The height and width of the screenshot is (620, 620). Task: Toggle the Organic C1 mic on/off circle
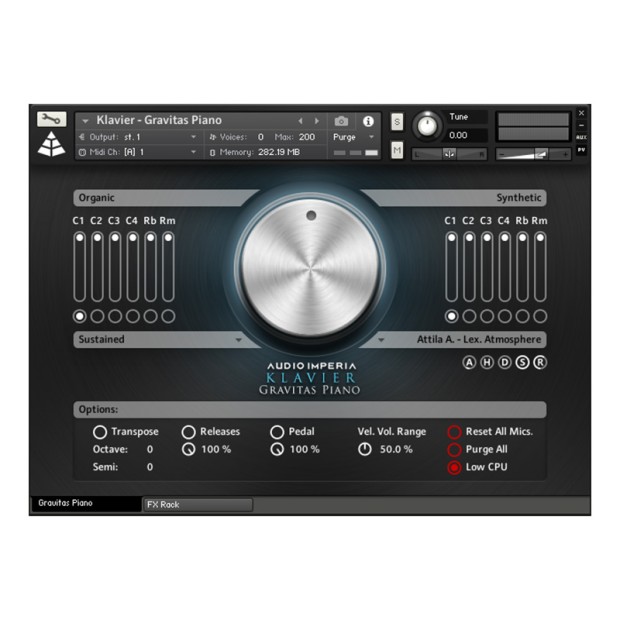(x=79, y=316)
